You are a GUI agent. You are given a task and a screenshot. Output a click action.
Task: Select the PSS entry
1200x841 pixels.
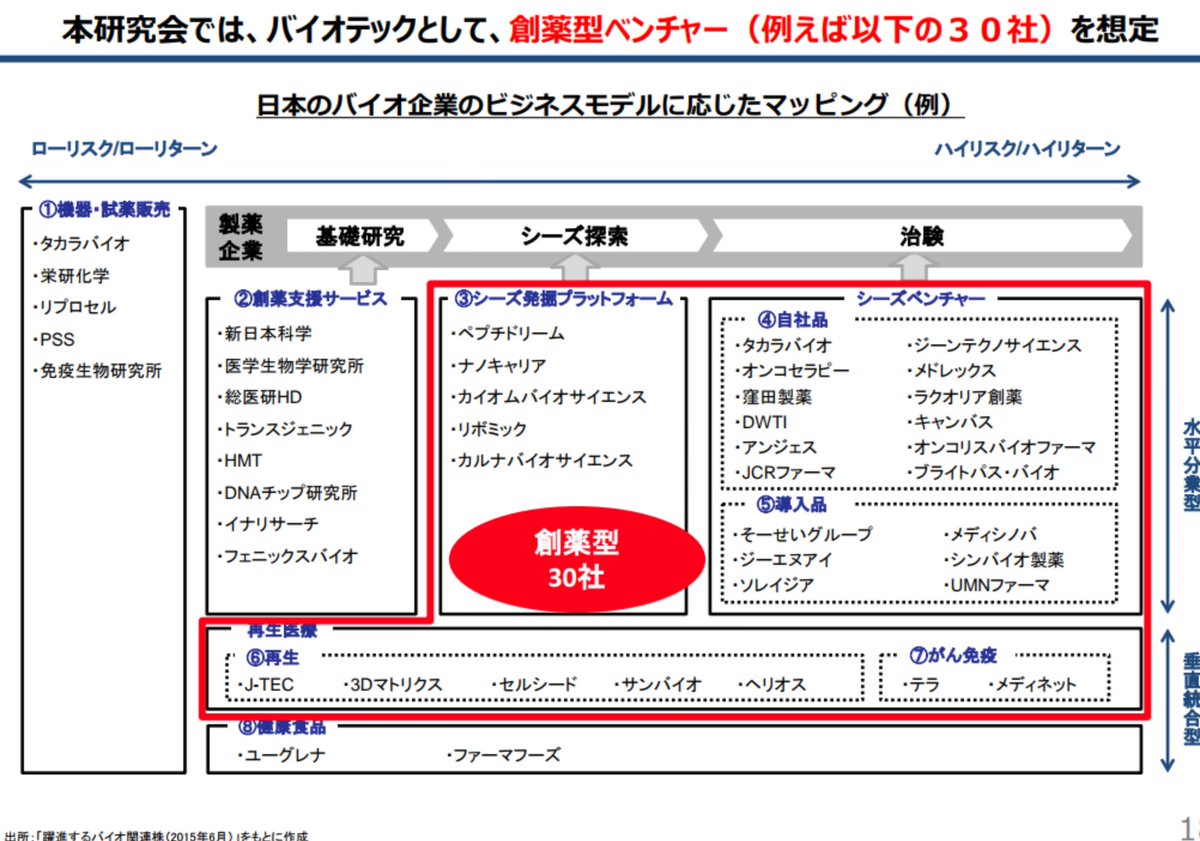(53, 339)
